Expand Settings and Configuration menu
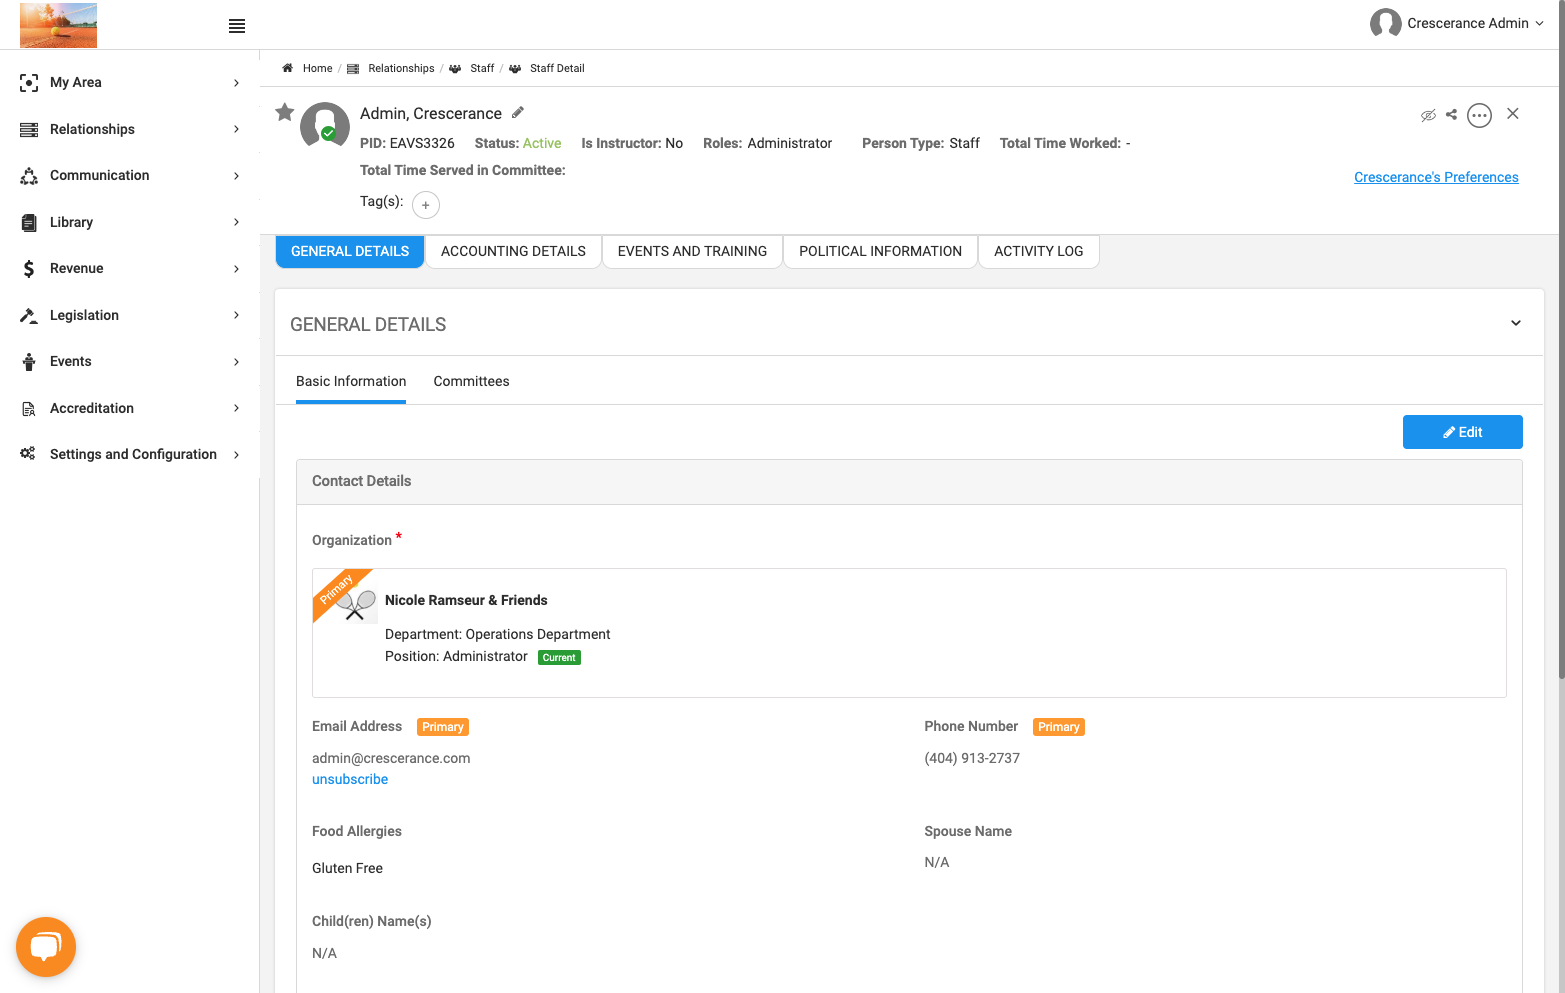The width and height of the screenshot is (1565, 993). click(130, 454)
